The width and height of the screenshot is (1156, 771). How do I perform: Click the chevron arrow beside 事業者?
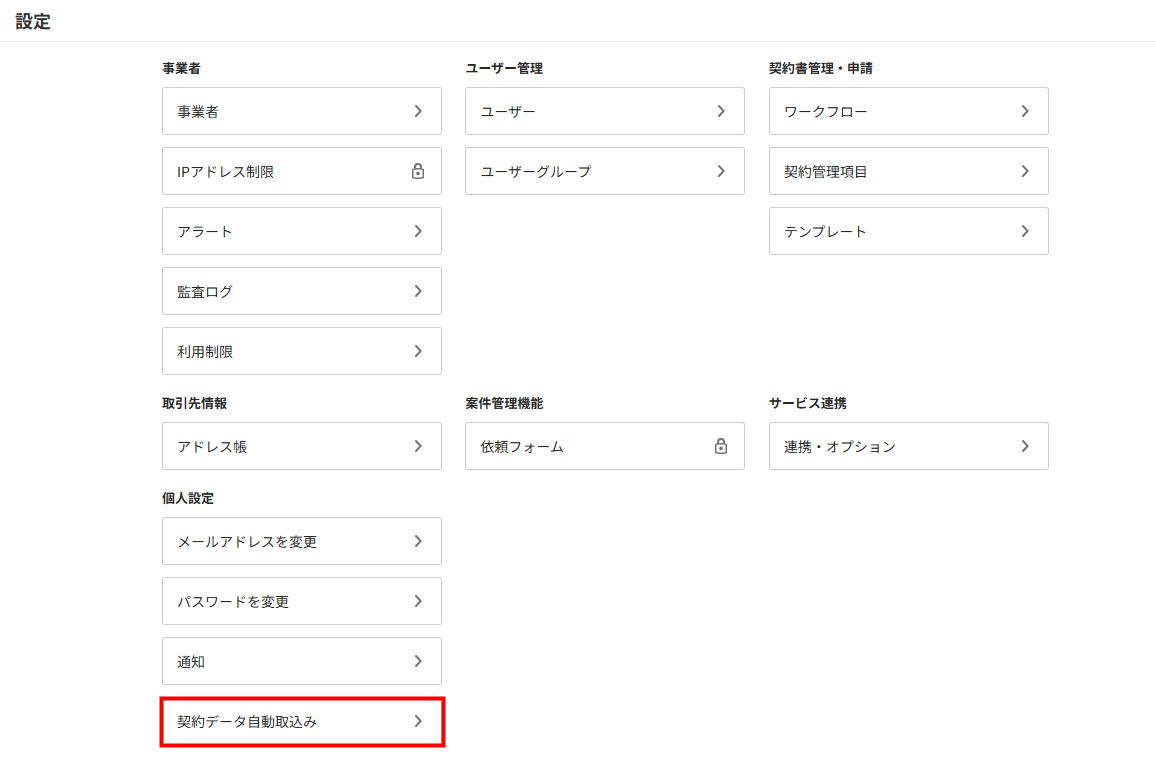418,111
